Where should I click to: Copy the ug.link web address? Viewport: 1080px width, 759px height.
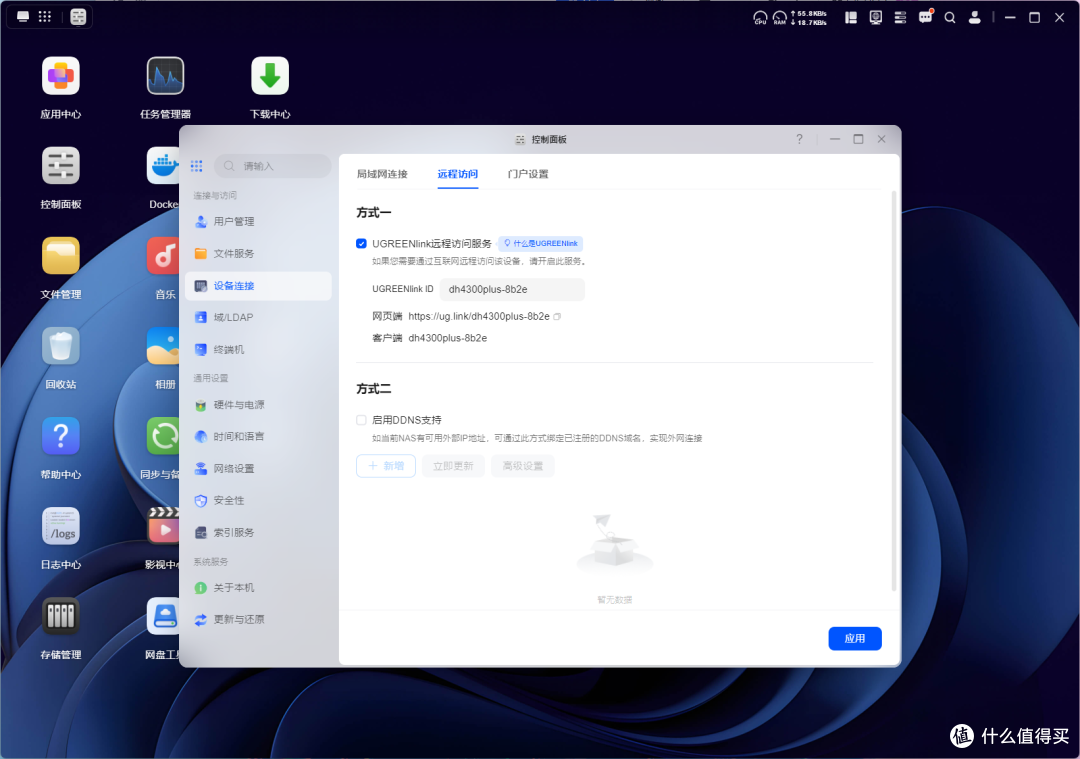(557, 317)
